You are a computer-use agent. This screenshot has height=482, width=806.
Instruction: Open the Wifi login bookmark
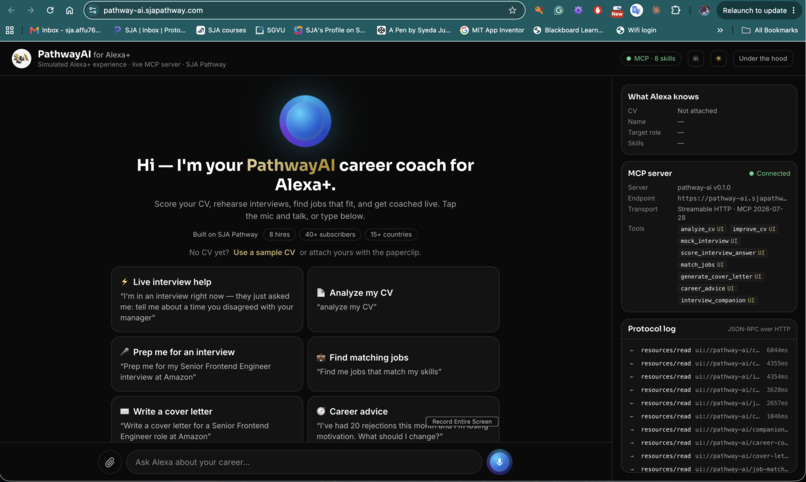pos(636,30)
